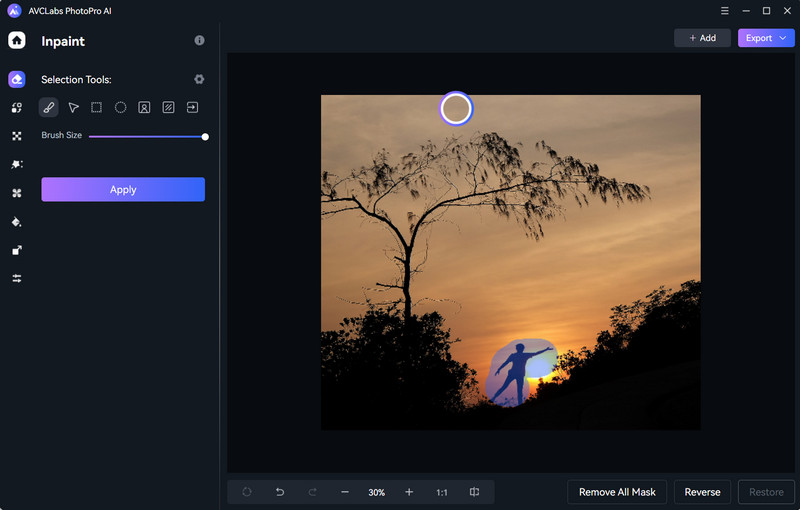
Task: Open Selection Tools settings gear
Action: (x=199, y=79)
